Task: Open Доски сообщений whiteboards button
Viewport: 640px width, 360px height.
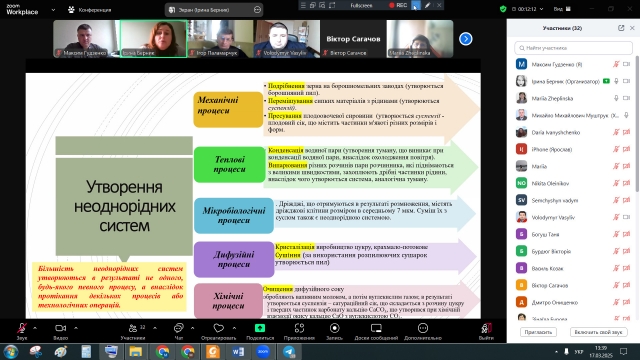Action: click(376, 331)
